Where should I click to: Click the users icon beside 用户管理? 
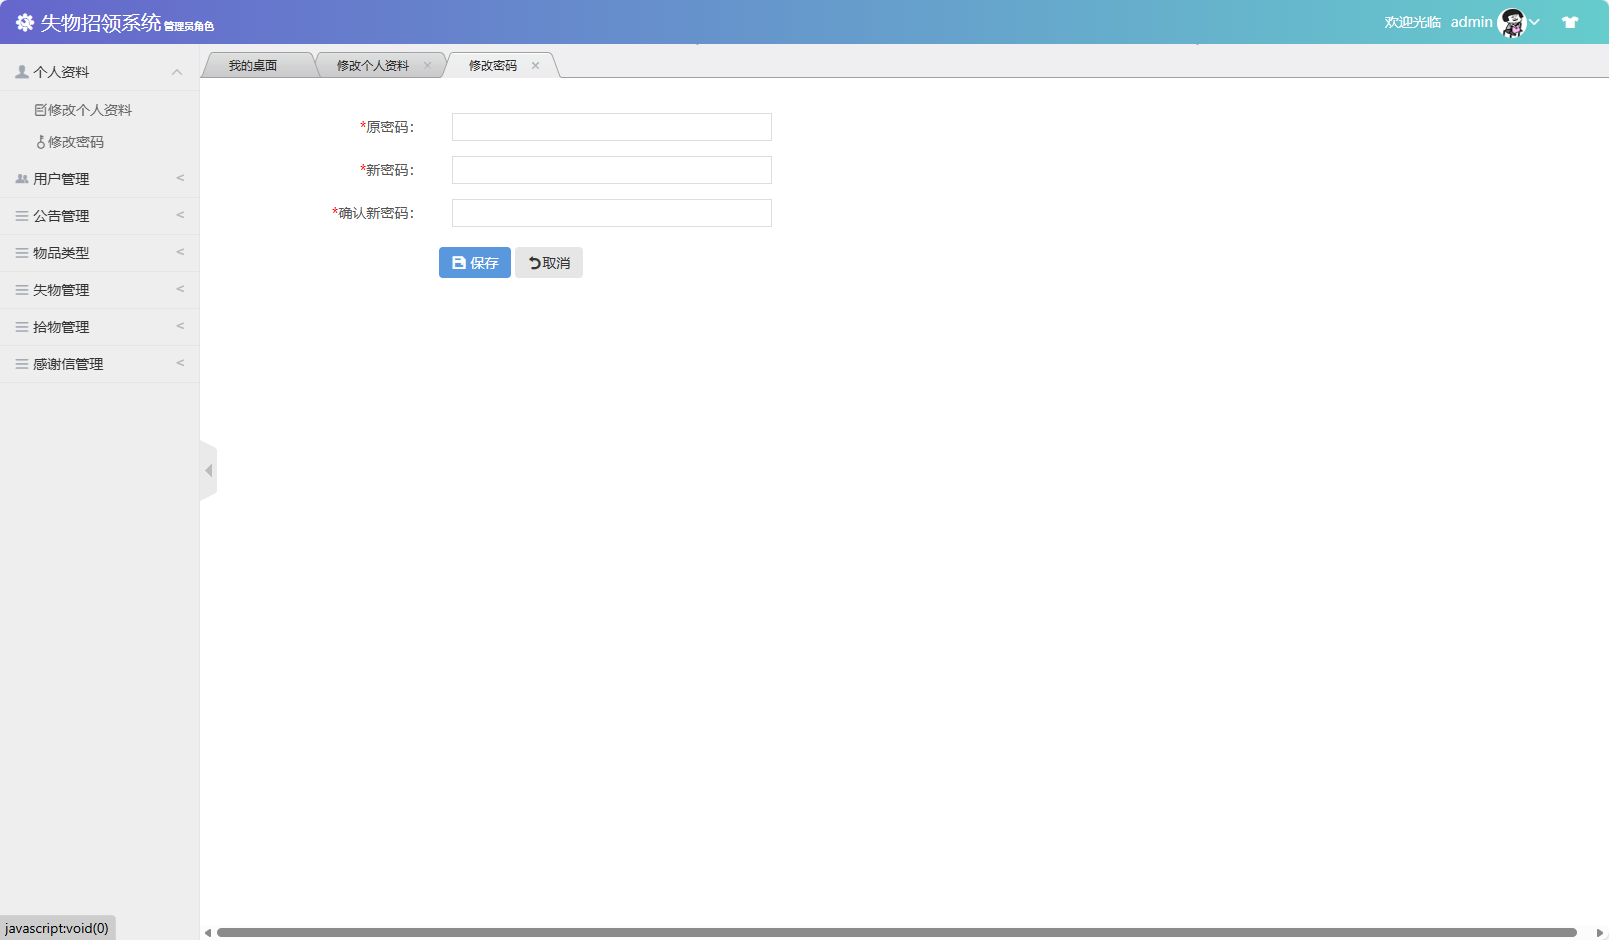22,179
